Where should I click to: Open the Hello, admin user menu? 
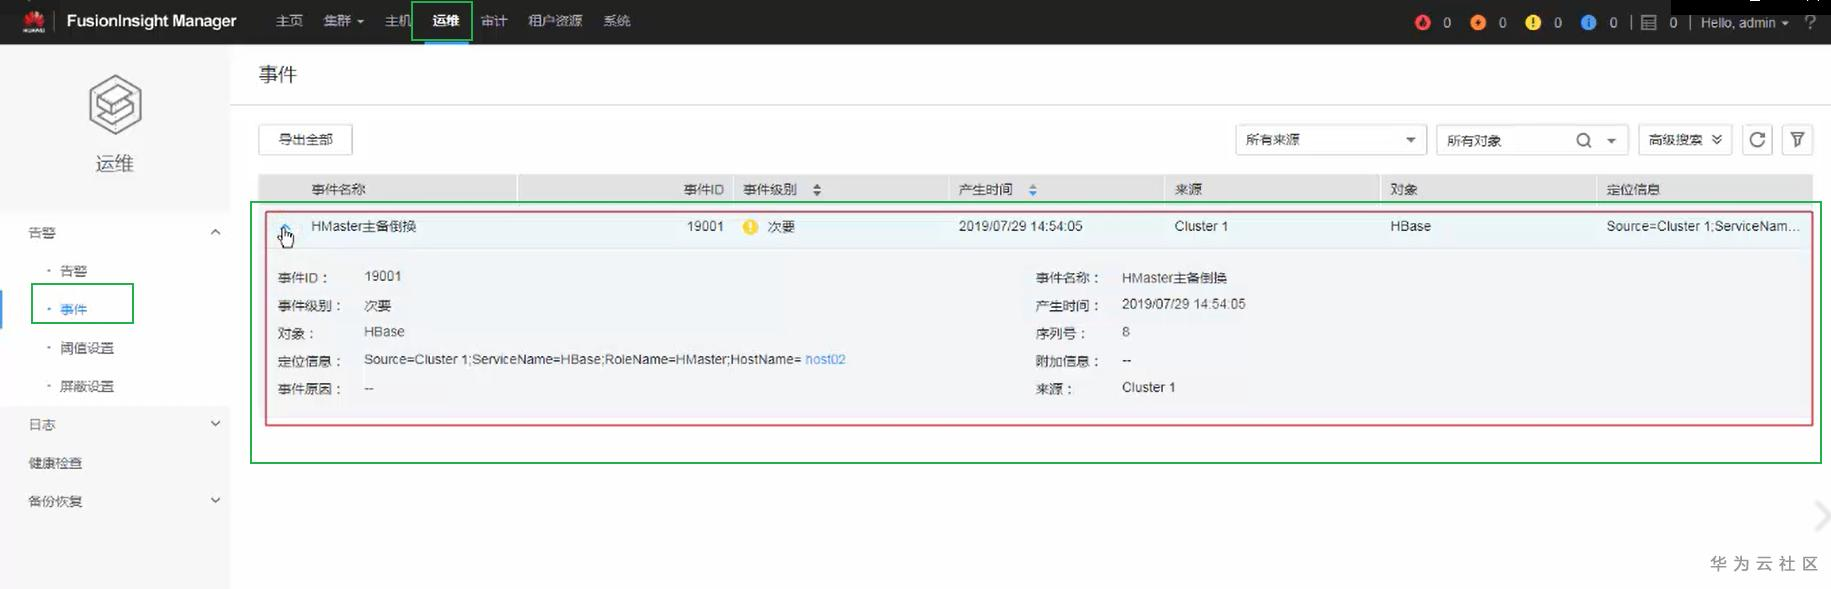(1745, 22)
